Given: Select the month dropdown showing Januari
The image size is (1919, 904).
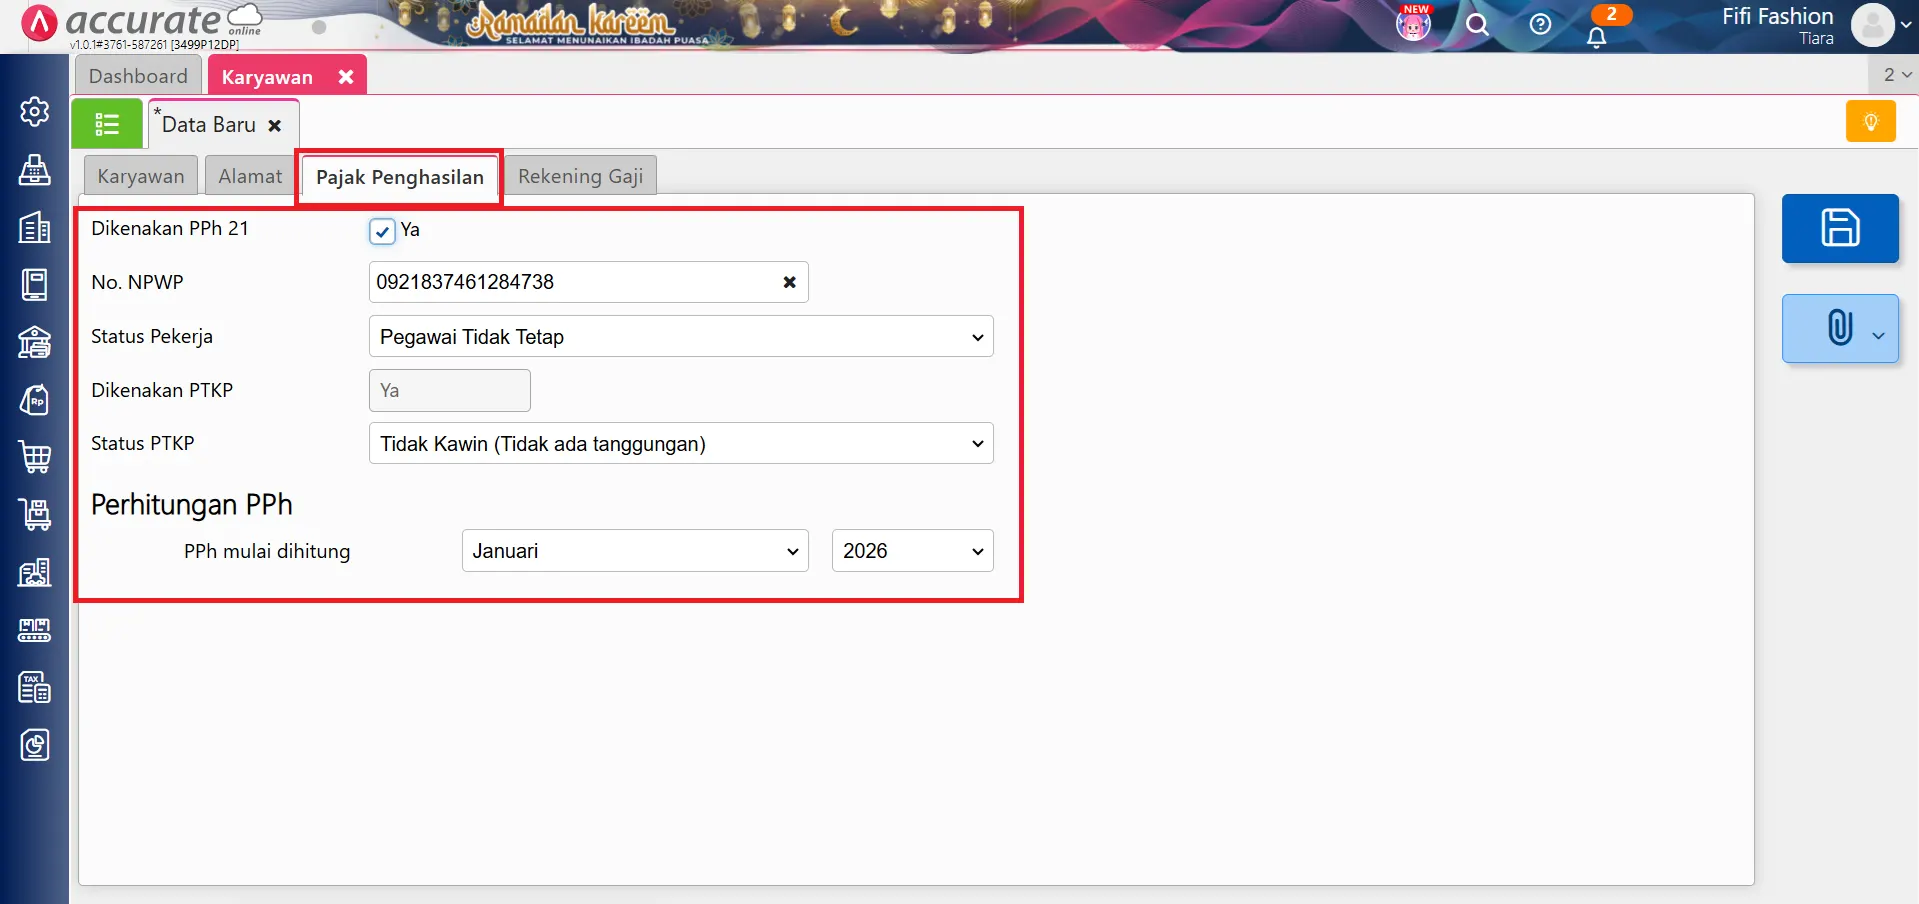Looking at the screenshot, I should coord(635,551).
